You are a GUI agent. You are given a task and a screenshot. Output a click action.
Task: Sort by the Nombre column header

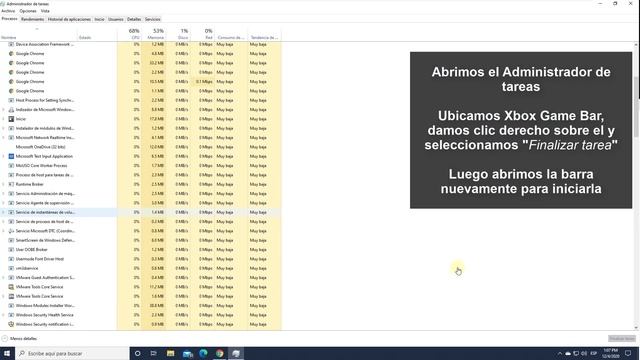[38, 34]
